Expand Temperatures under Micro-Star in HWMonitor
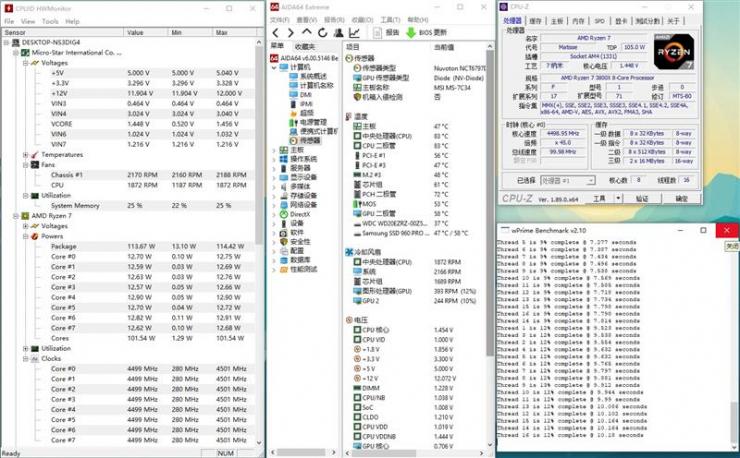Screen dimensions: 740x458 pyautogui.click(x=25, y=155)
